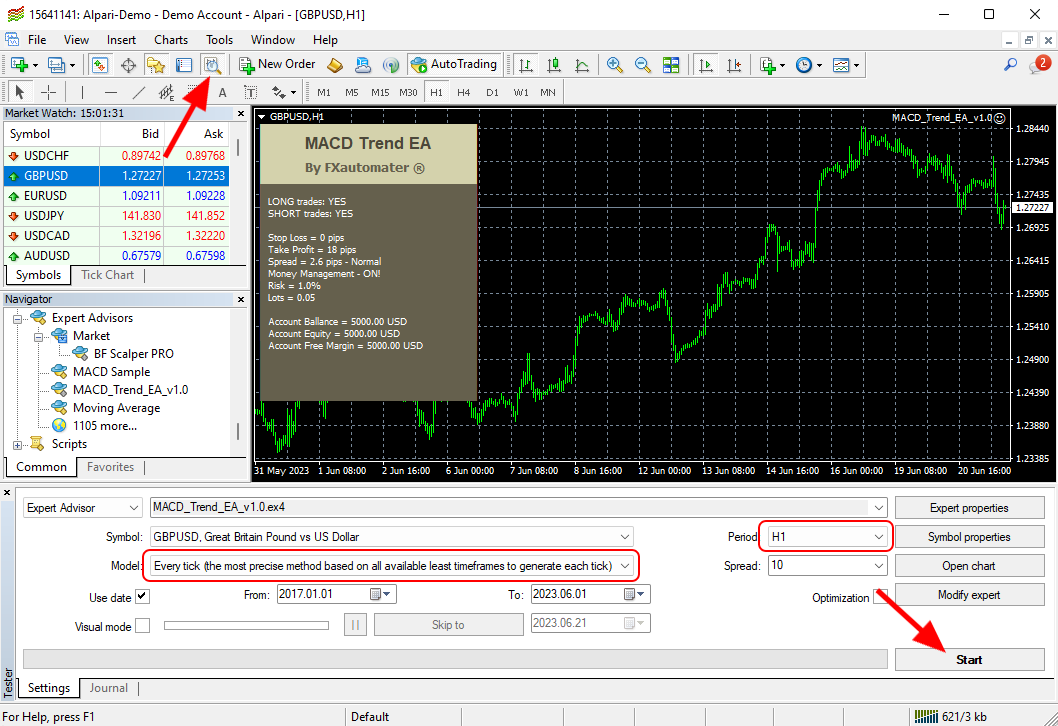Select the trendline drawing tool
The image size is (1058, 726).
pyautogui.click(x=138, y=92)
